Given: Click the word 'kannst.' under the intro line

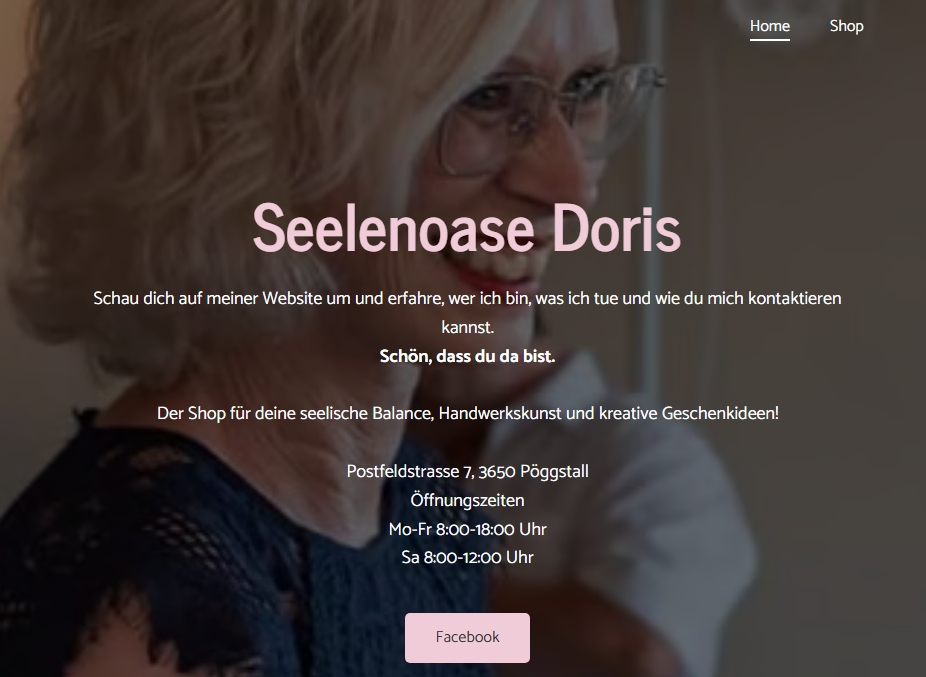Looking at the screenshot, I should pos(467,327).
